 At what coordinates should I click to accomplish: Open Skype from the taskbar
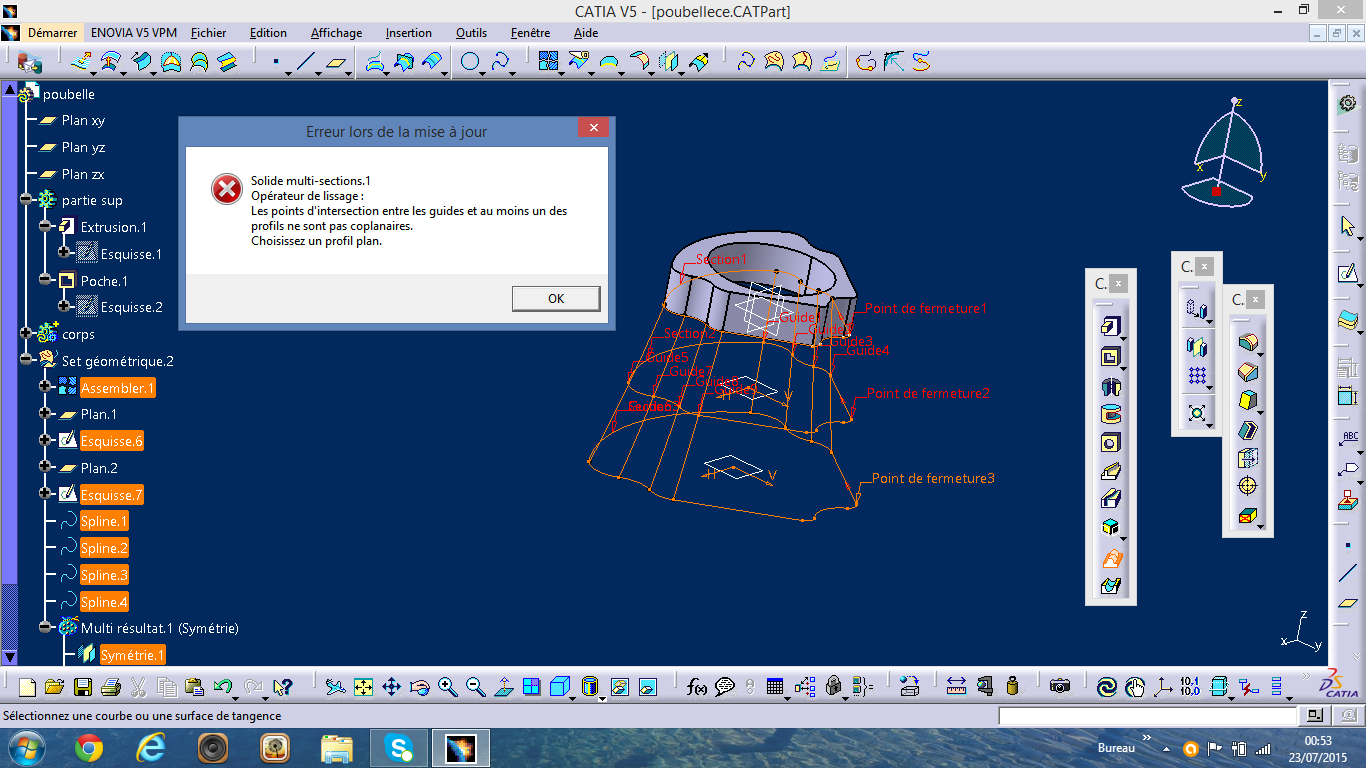point(399,747)
